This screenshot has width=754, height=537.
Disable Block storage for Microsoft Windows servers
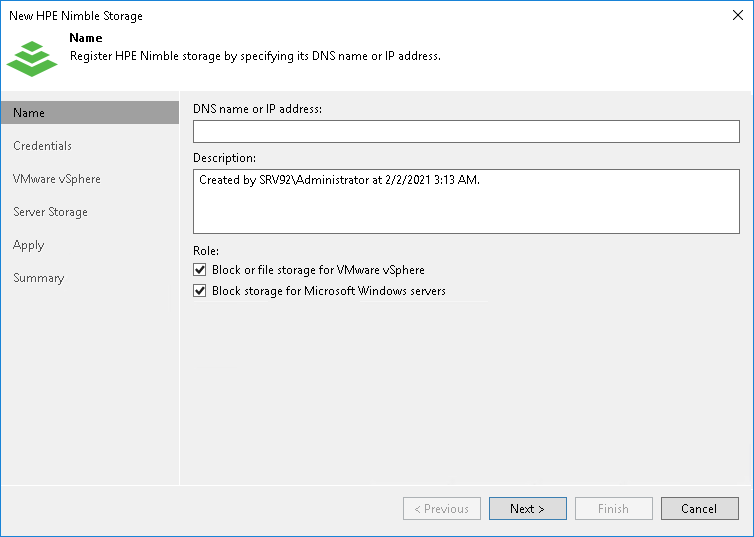coord(200,291)
